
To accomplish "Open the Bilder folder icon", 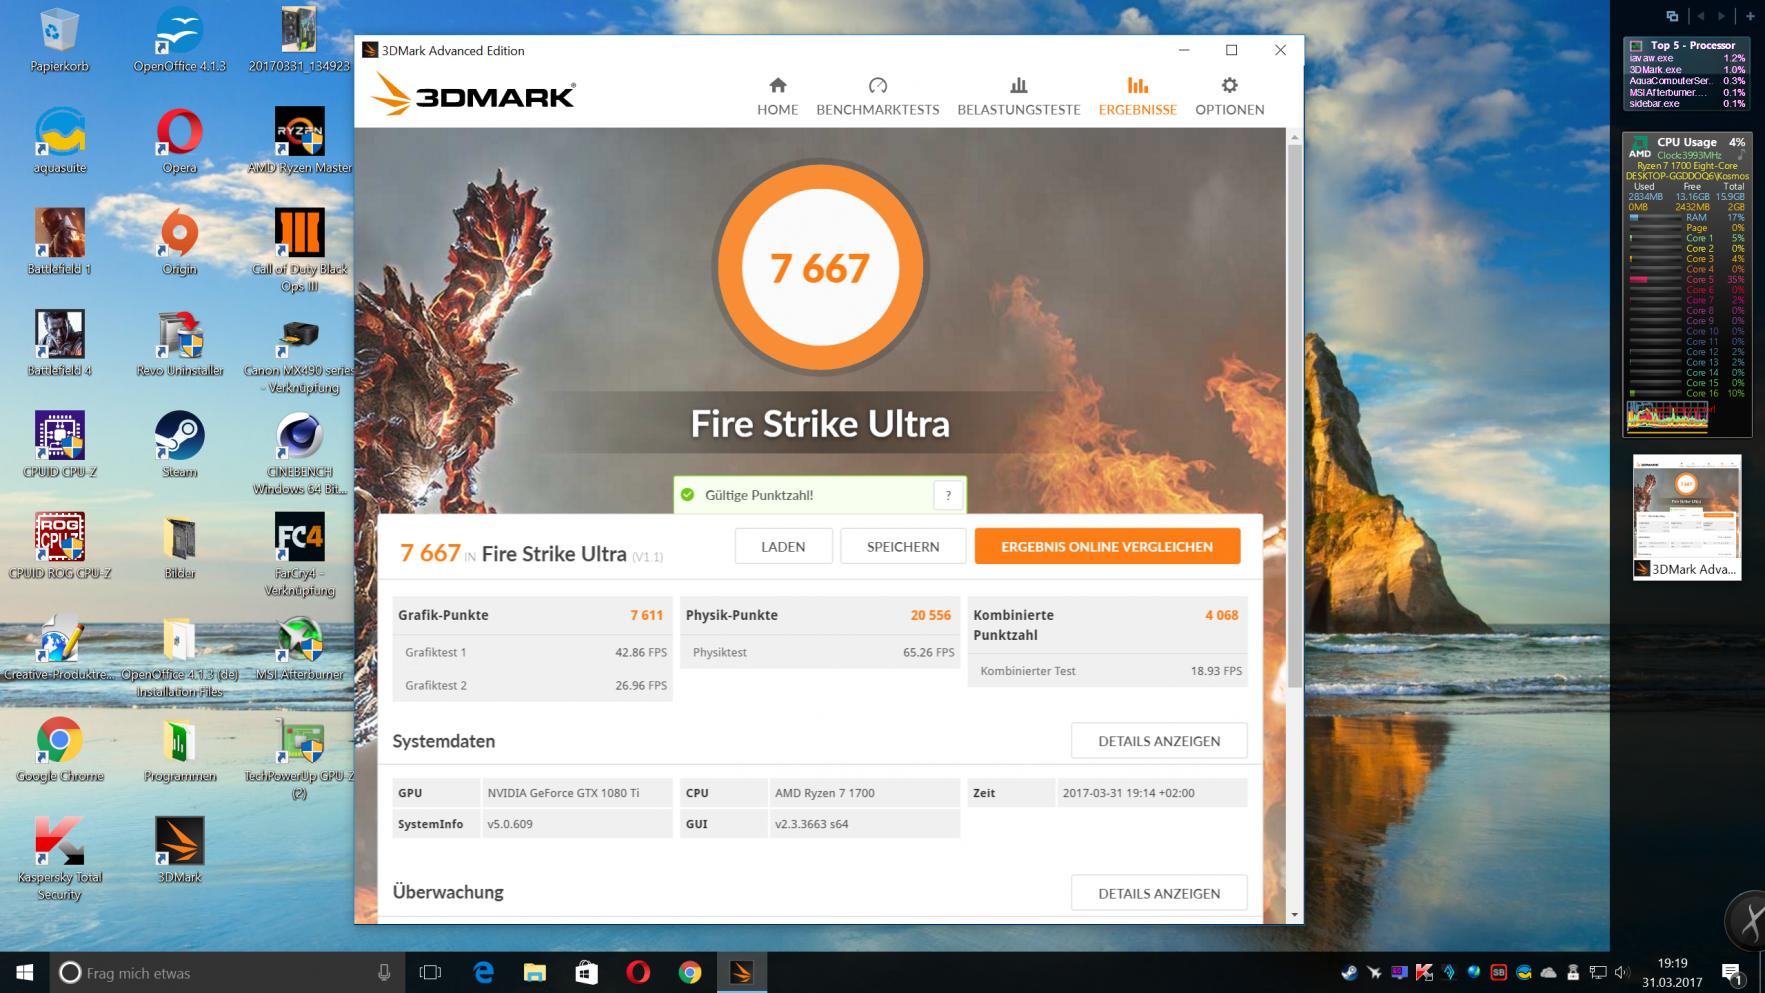I will click(x=180, y=546).
